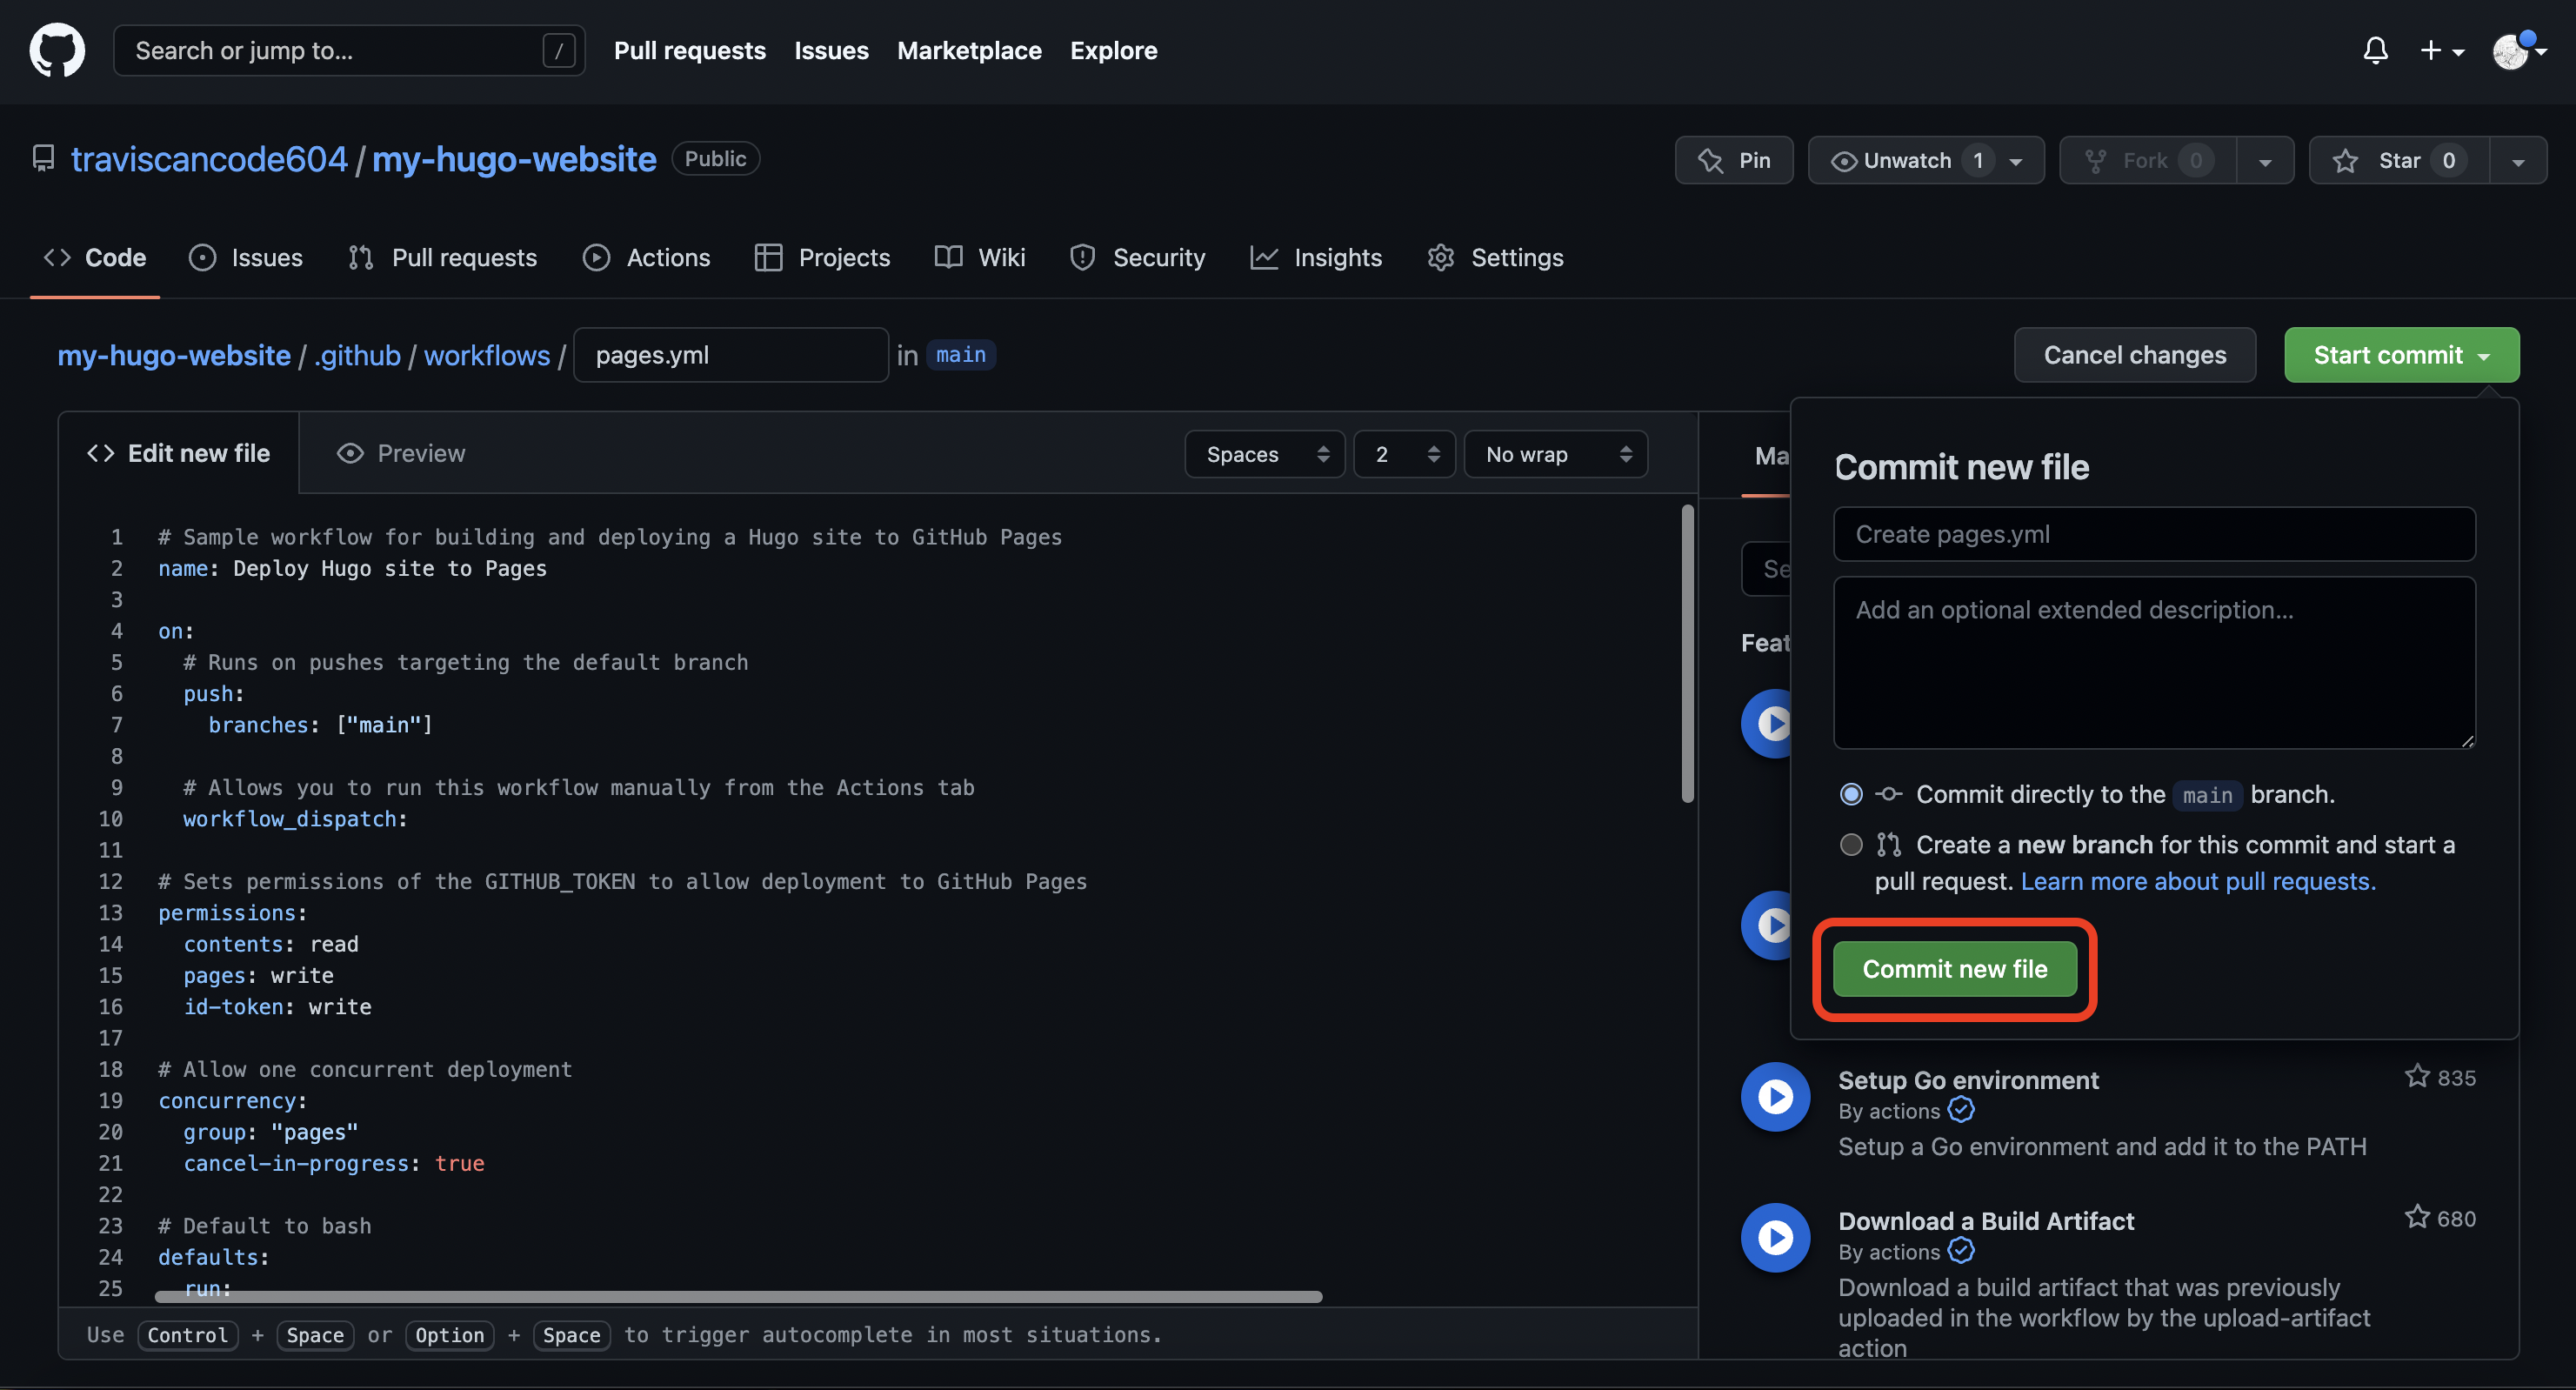Open the my-hugo-website repository title link
The image size is (2576, 1390).
coord(514,159)
